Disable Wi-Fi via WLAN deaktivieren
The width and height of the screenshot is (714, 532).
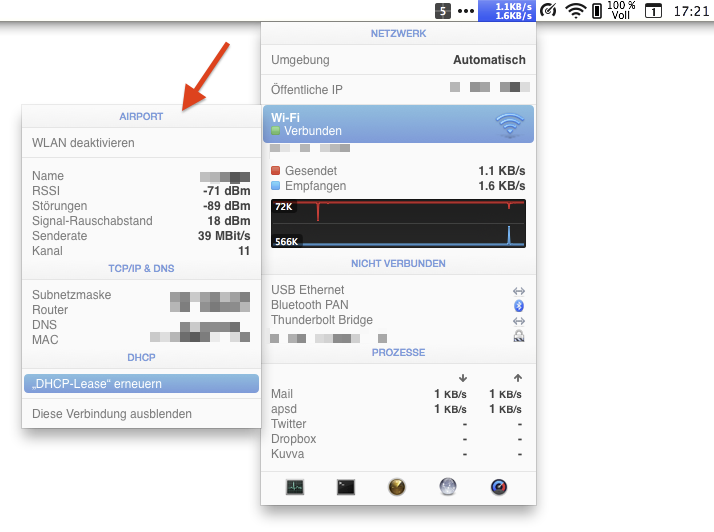(x=83, y=143)
